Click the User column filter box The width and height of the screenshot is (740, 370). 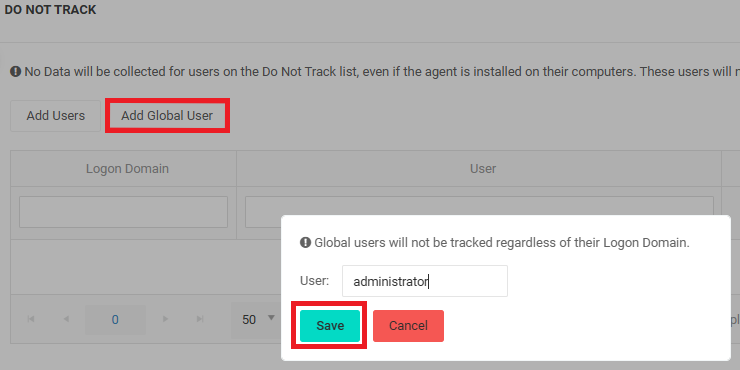click(x=479, y=206)
